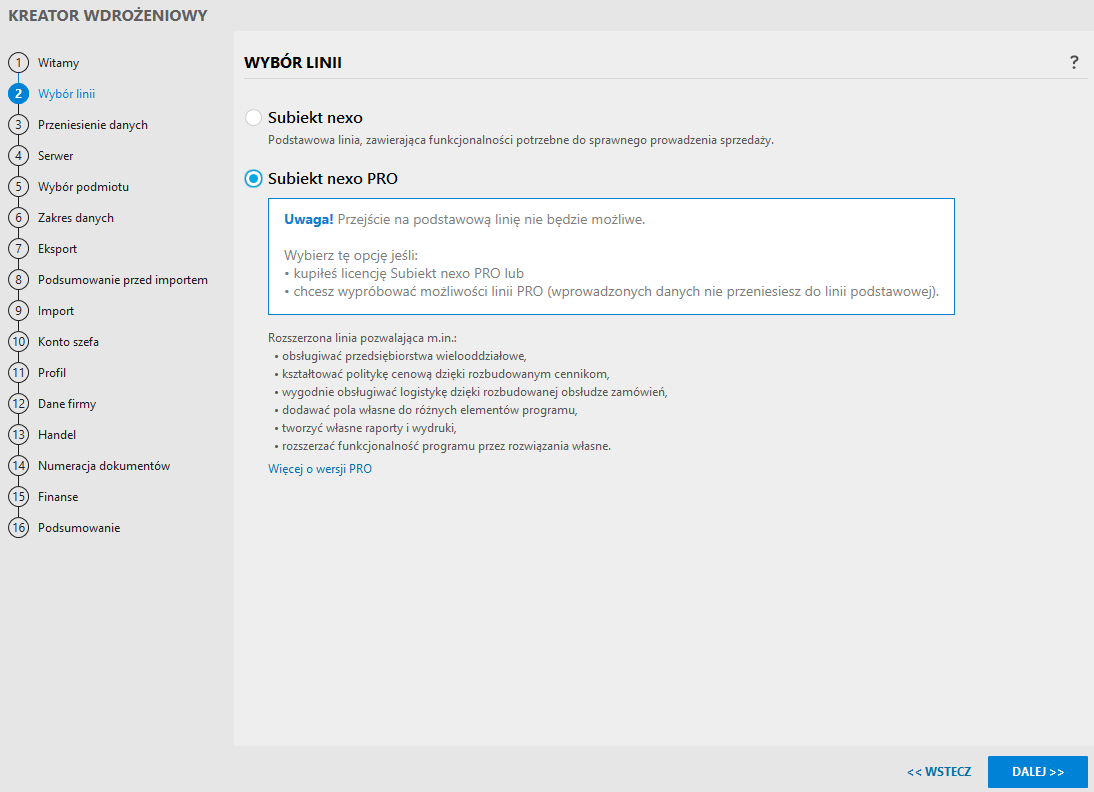
Task: Click step 4 circle icon for Serwer
Action: point(18,156)
